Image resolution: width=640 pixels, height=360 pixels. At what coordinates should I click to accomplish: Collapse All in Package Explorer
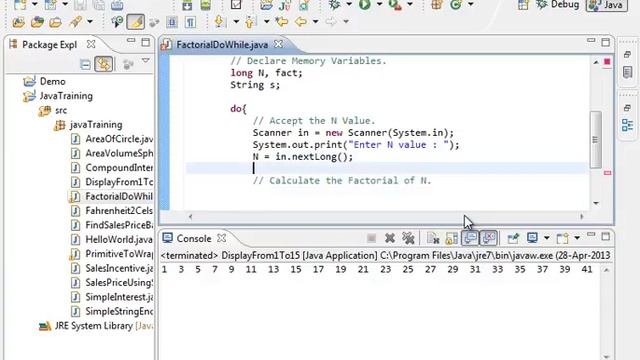85,64
